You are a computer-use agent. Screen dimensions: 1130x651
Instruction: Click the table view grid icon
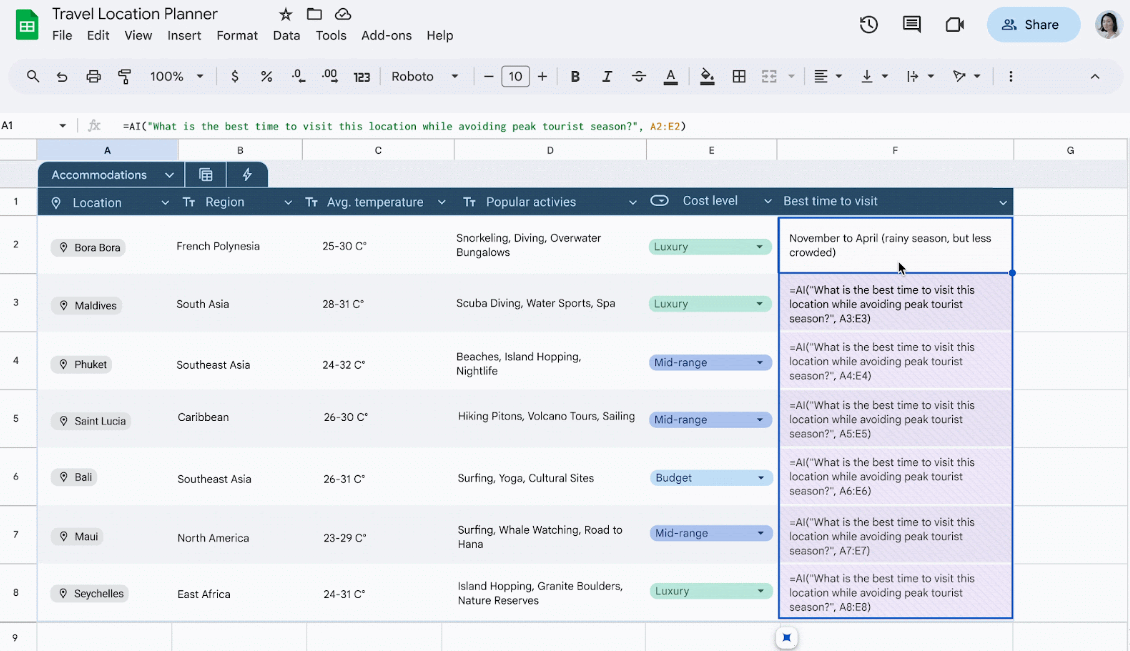pyautogui.click(x=206, y=175)
